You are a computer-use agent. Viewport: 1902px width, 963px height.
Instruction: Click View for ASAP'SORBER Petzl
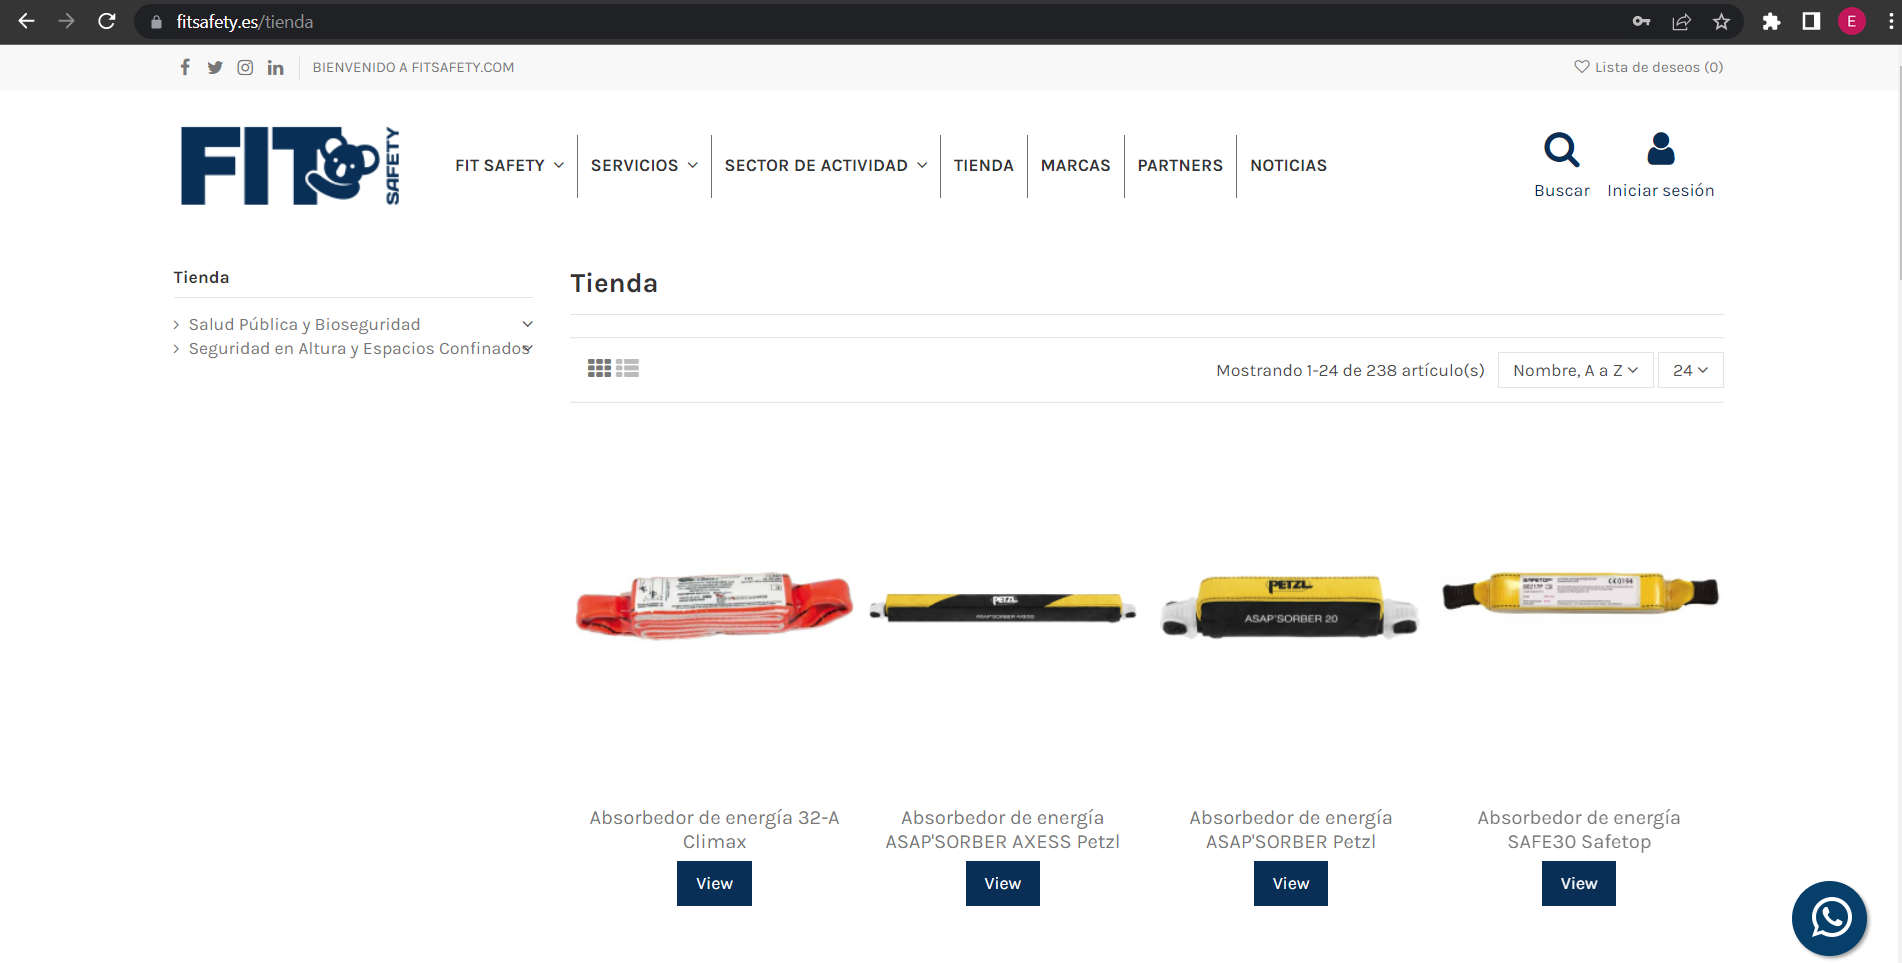click(x=1290, y=884)
